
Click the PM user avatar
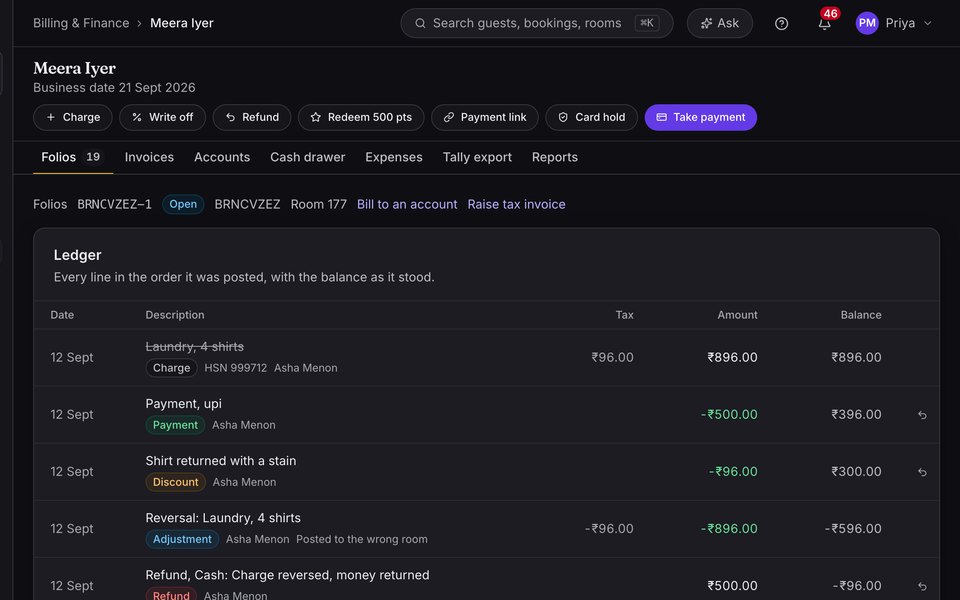(x=867, y=23)
